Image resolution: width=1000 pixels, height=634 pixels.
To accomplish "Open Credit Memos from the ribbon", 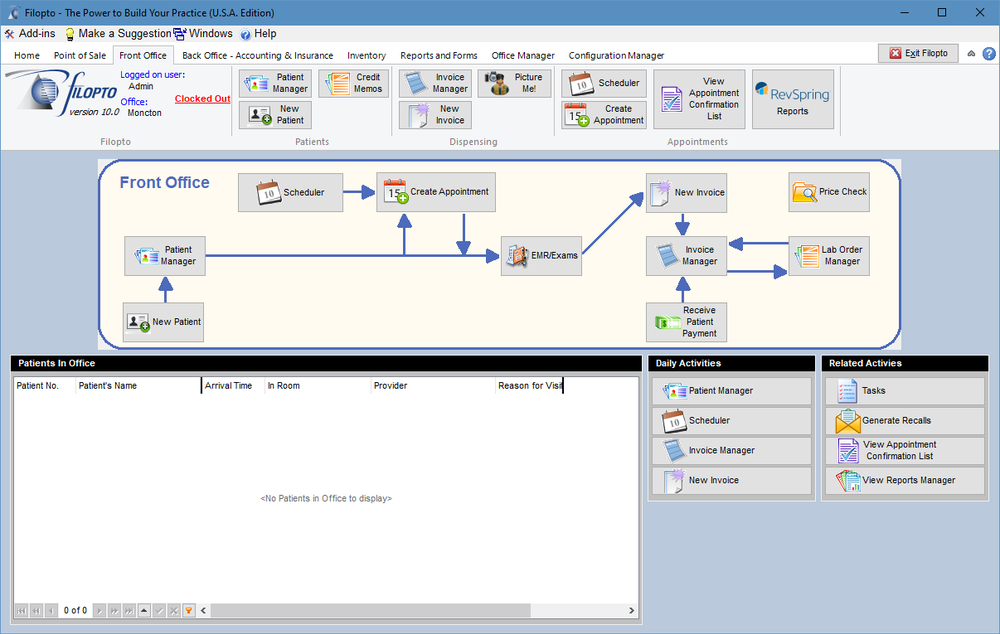I will [354, 84].
